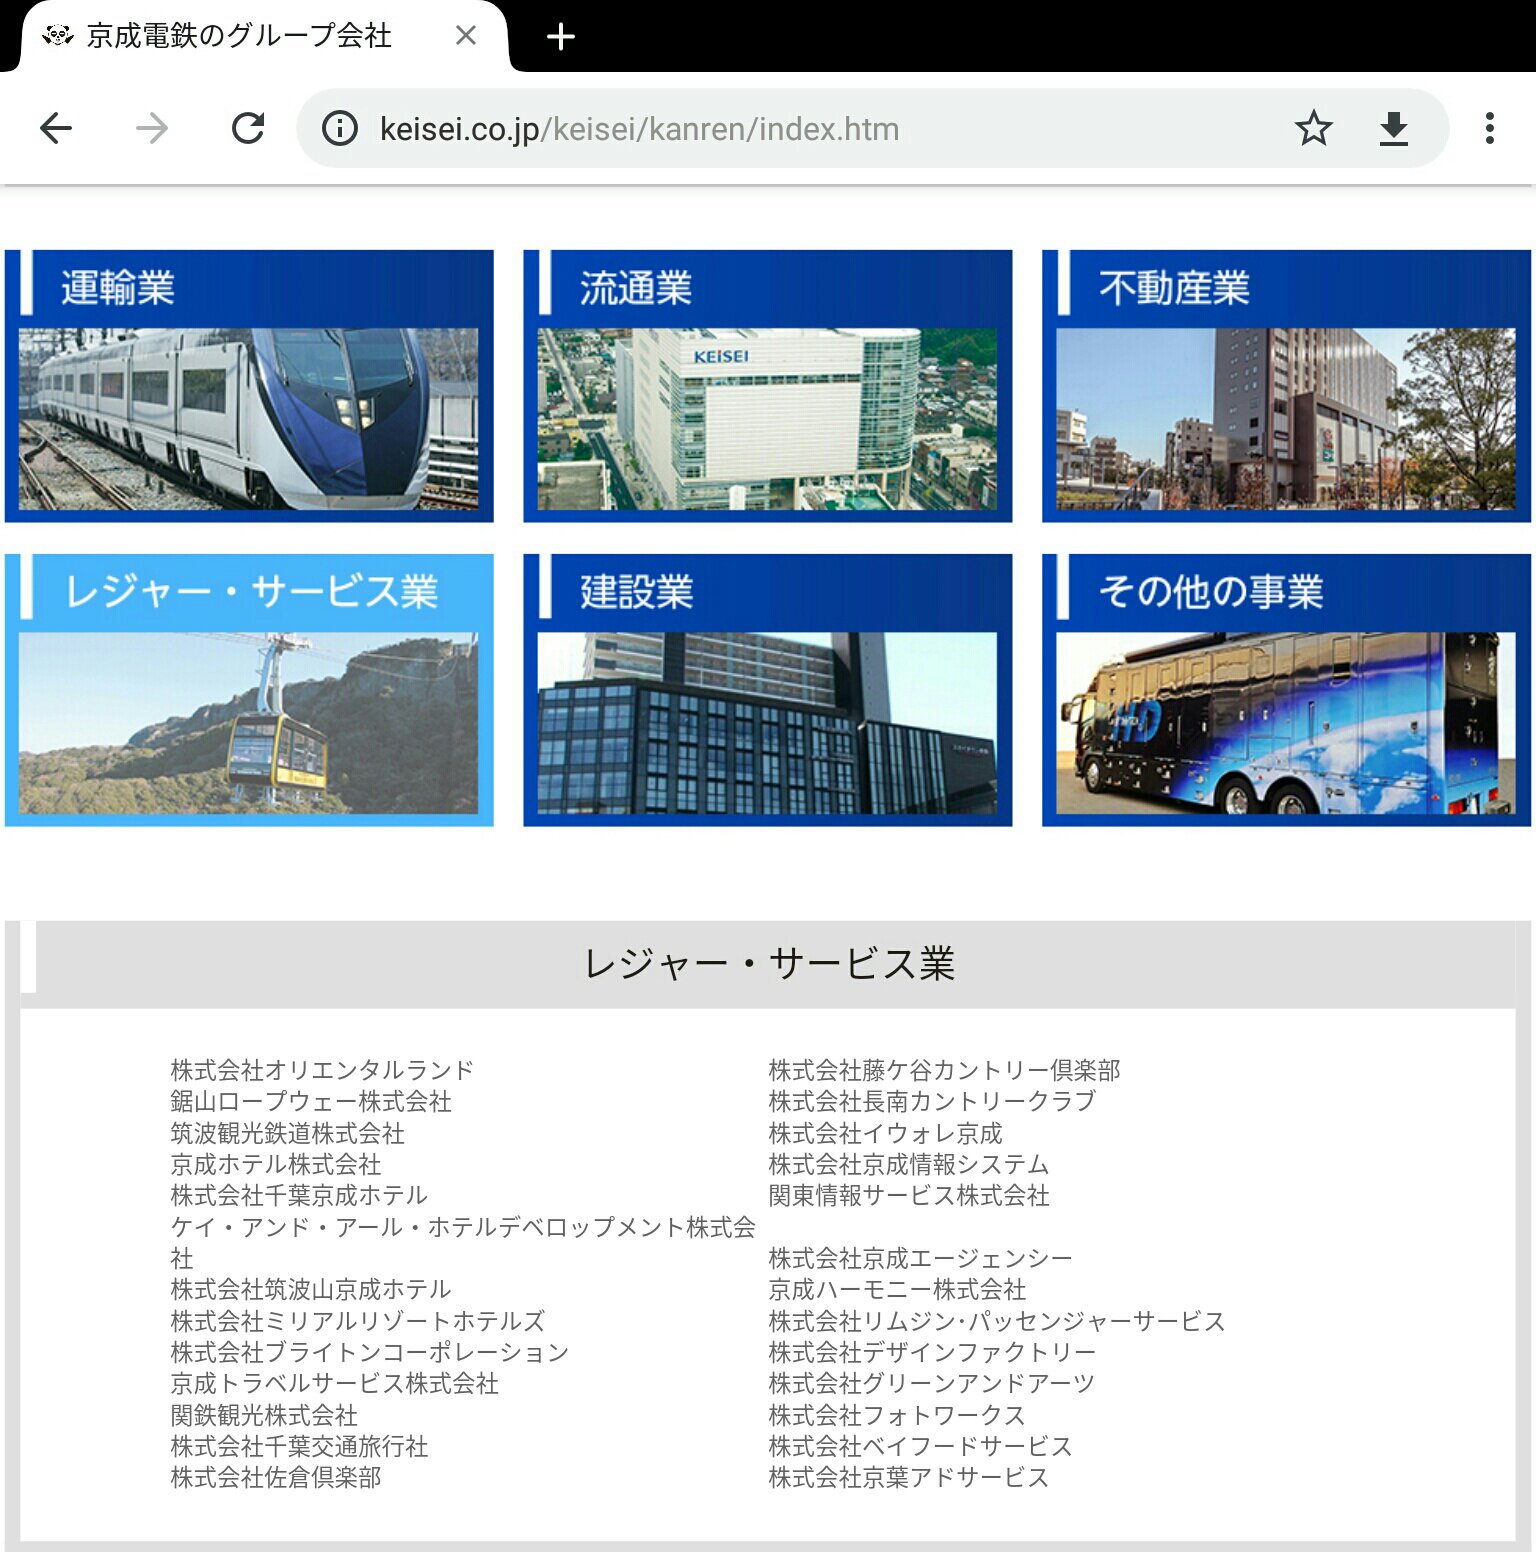
Task: Click the address bar URL keisei.co.jp
Action: pyautogui.click(x=639, y=129)
